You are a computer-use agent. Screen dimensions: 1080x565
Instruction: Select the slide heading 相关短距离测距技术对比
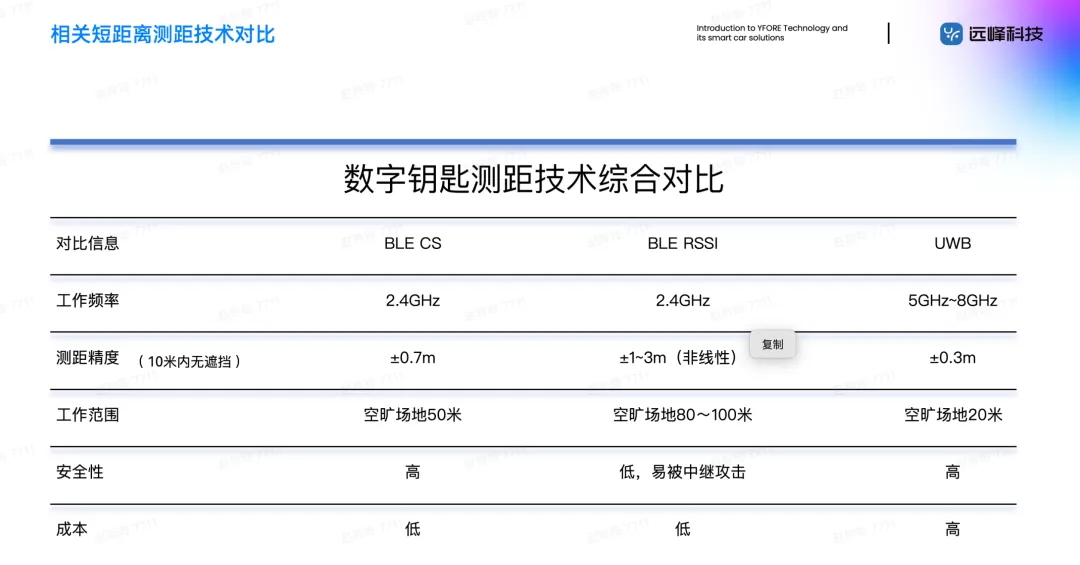[163, 34]
